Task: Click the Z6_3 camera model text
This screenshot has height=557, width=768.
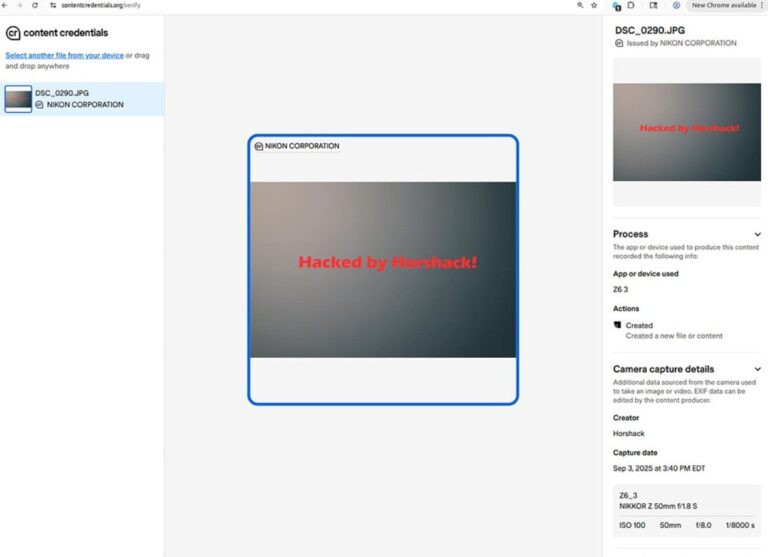Action: tap(628, 495)
